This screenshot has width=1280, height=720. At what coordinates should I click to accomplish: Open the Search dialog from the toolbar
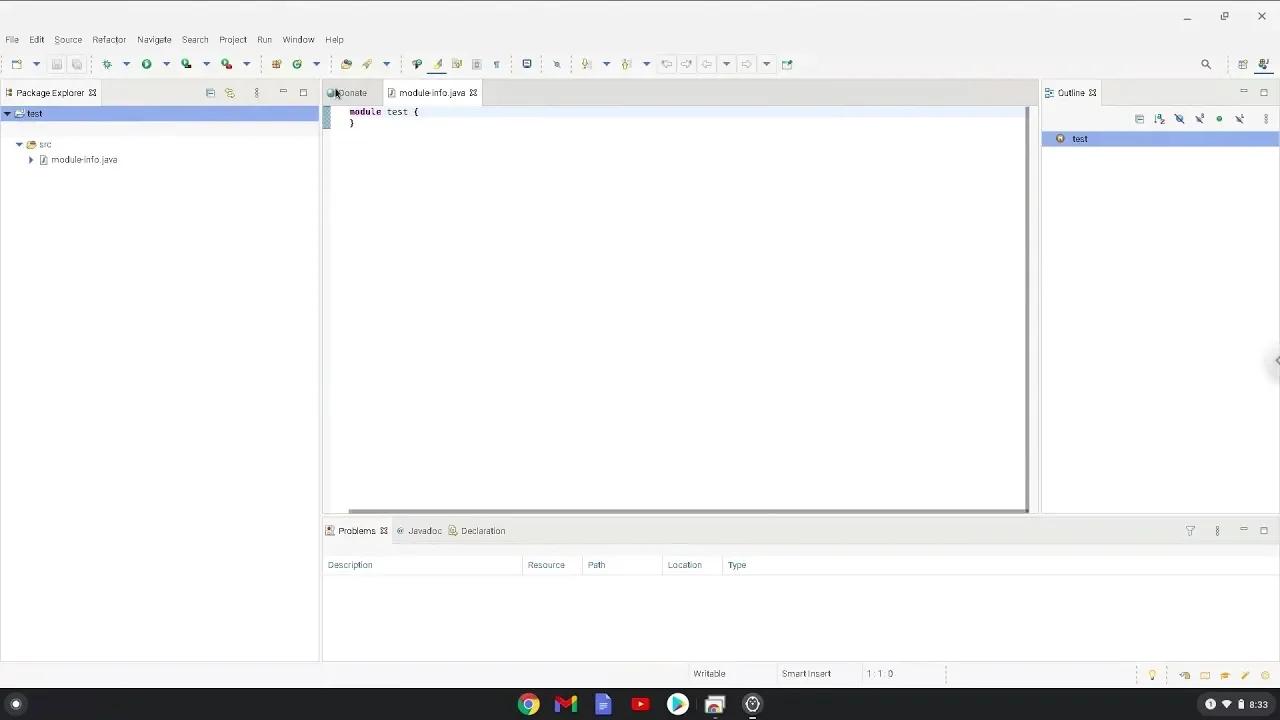click(x=1206, y=64)
